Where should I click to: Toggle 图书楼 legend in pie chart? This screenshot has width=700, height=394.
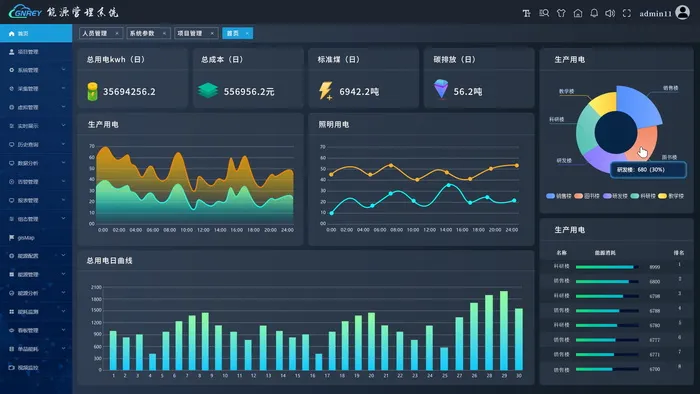[587, 196]
